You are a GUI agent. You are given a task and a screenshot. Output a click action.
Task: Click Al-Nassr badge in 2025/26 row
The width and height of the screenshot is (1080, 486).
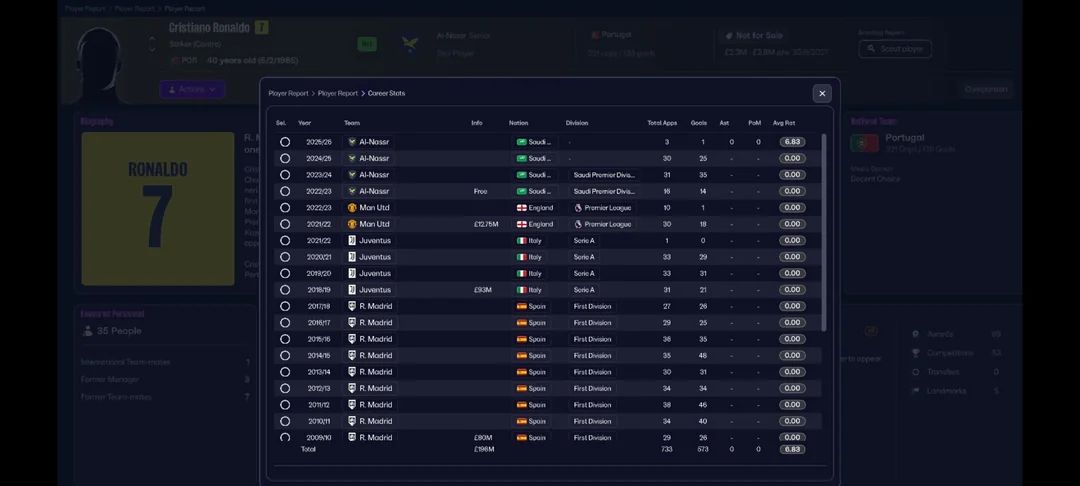pyautogui.click(x=352, y=142)
